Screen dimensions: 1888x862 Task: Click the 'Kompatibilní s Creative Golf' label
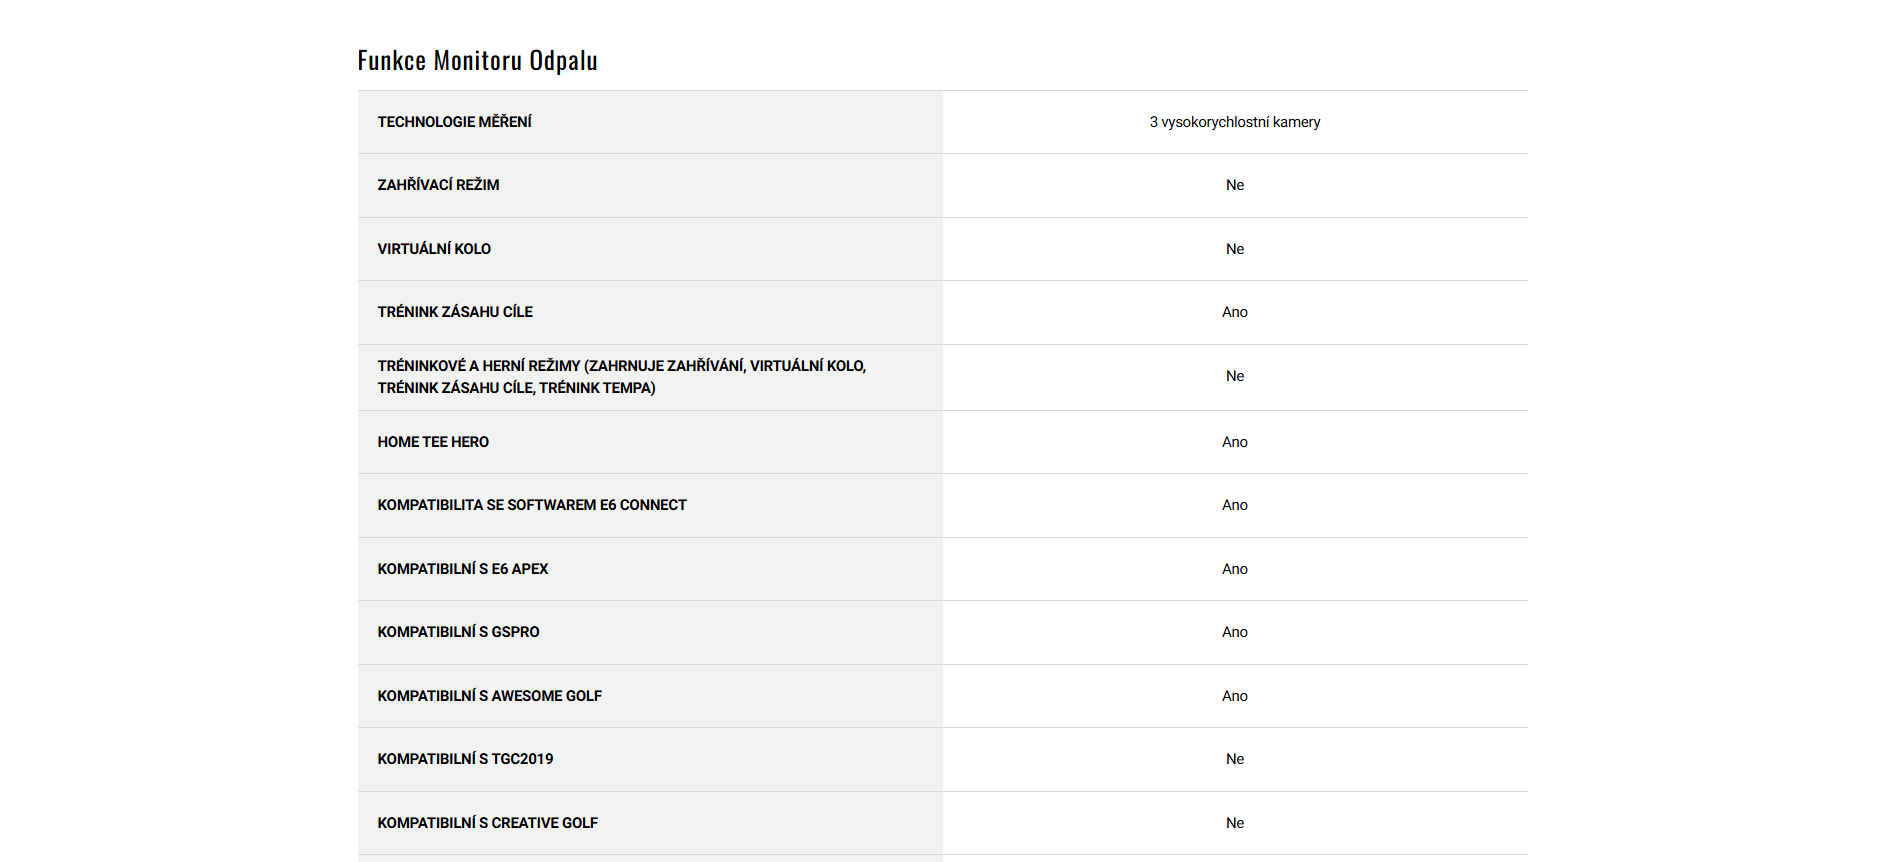click(x=487, y=823)
